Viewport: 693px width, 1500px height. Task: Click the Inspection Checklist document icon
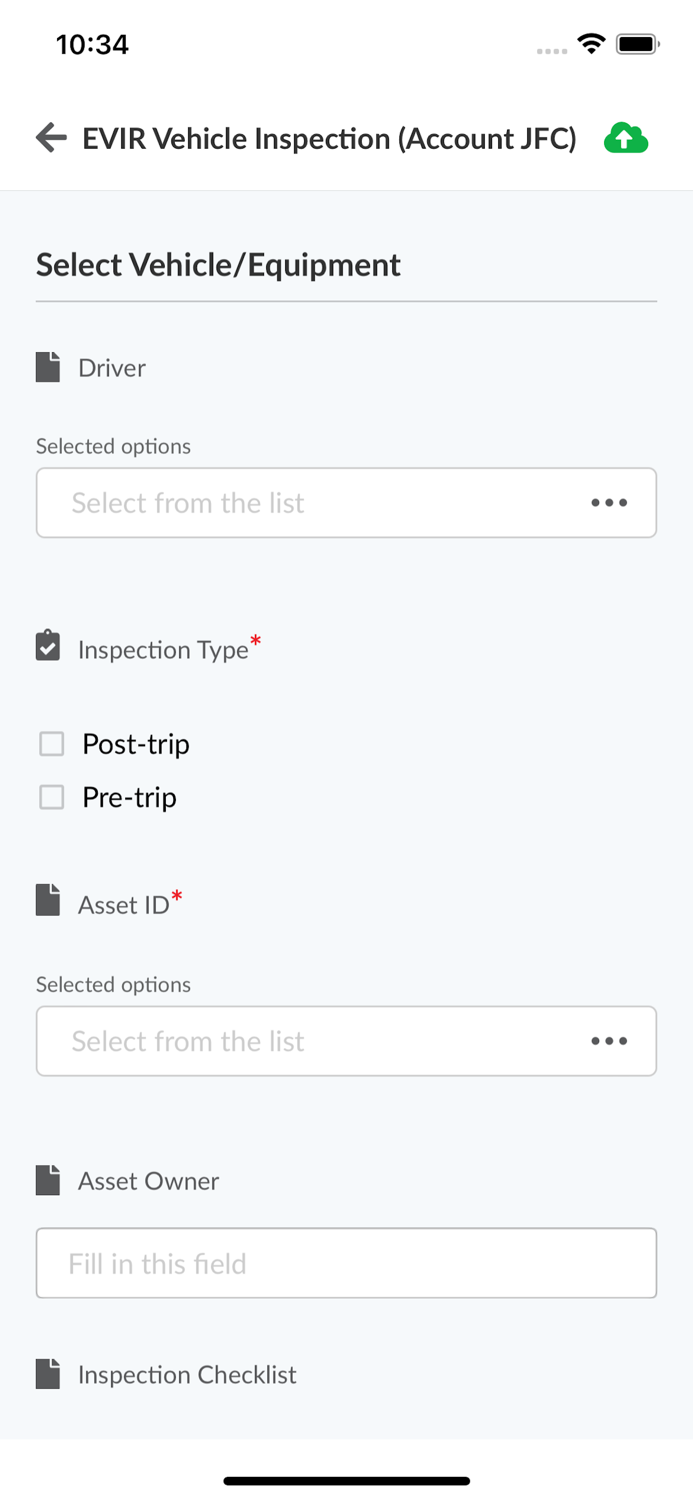(x=48, y=1374)
